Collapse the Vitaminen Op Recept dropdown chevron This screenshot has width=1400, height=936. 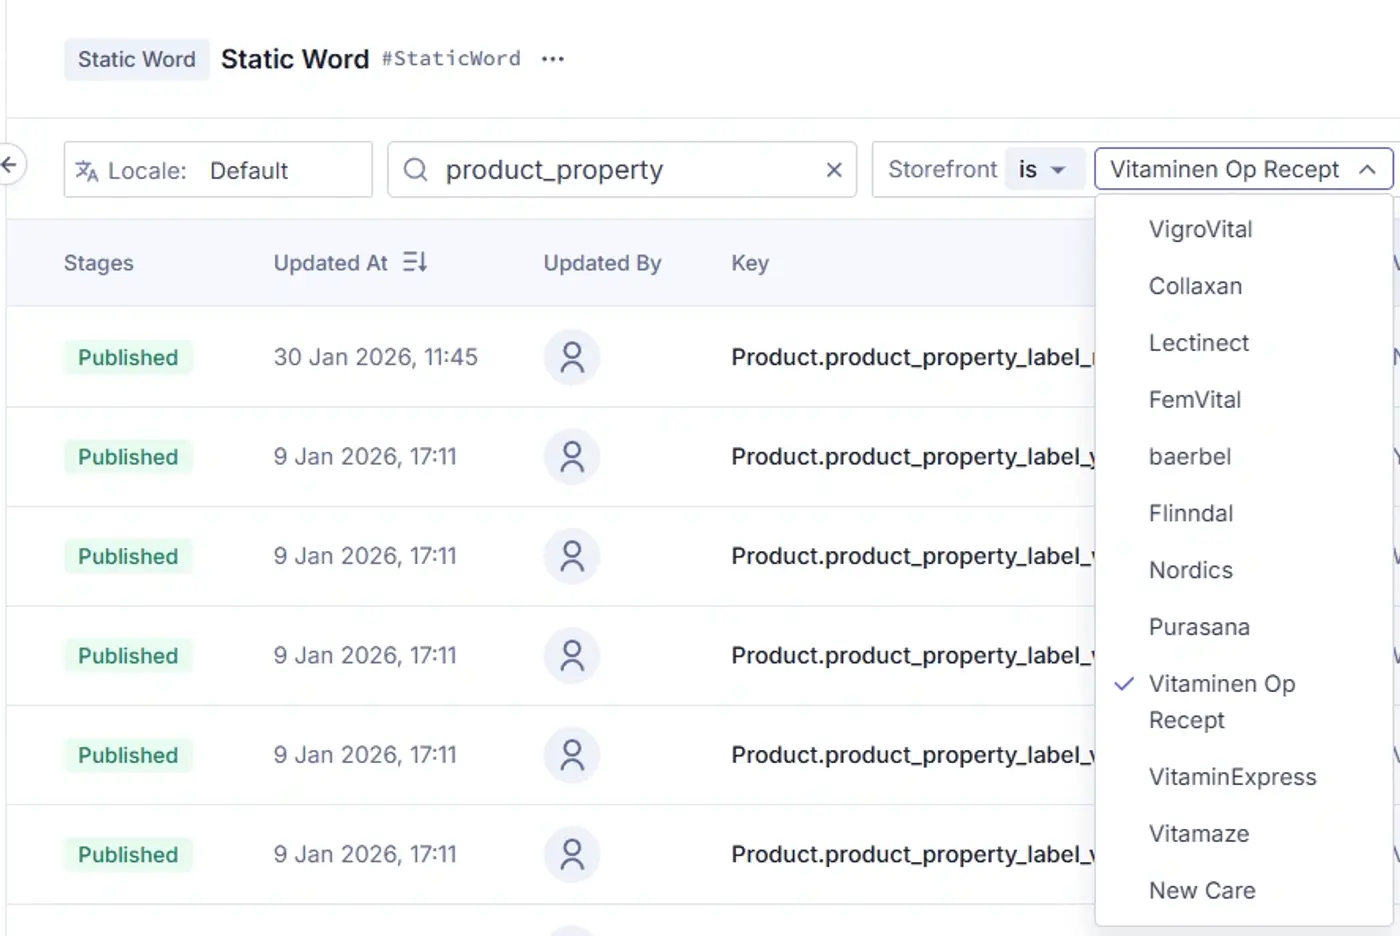1367,170
